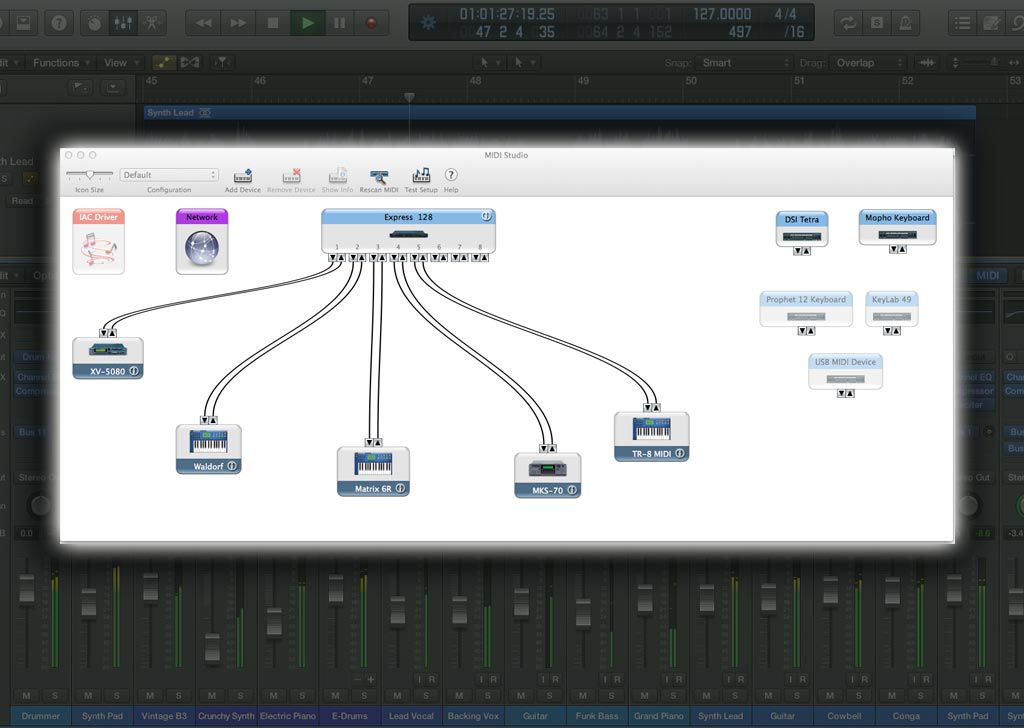Mute the Drummer channel strip
This screenshot has width=1024, height=728.
click(x=27, y=695)
